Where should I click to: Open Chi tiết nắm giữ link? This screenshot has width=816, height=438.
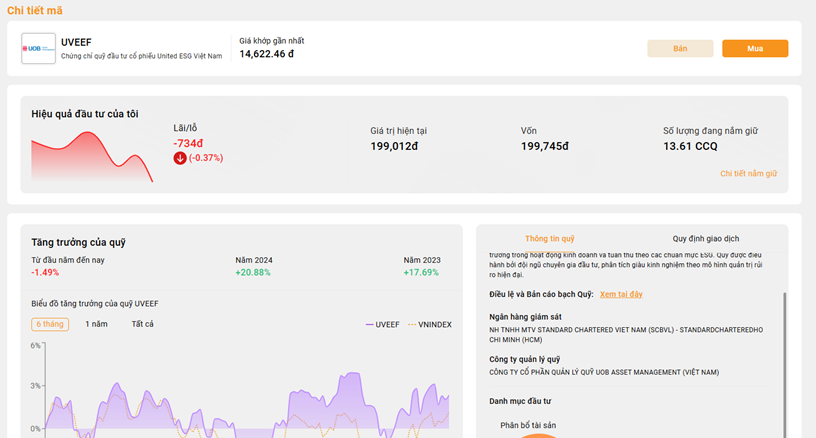point(748,174)
